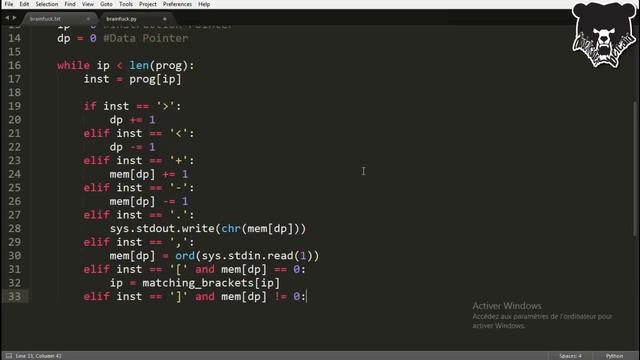Click line number 33 in gutter

[14, 296]
